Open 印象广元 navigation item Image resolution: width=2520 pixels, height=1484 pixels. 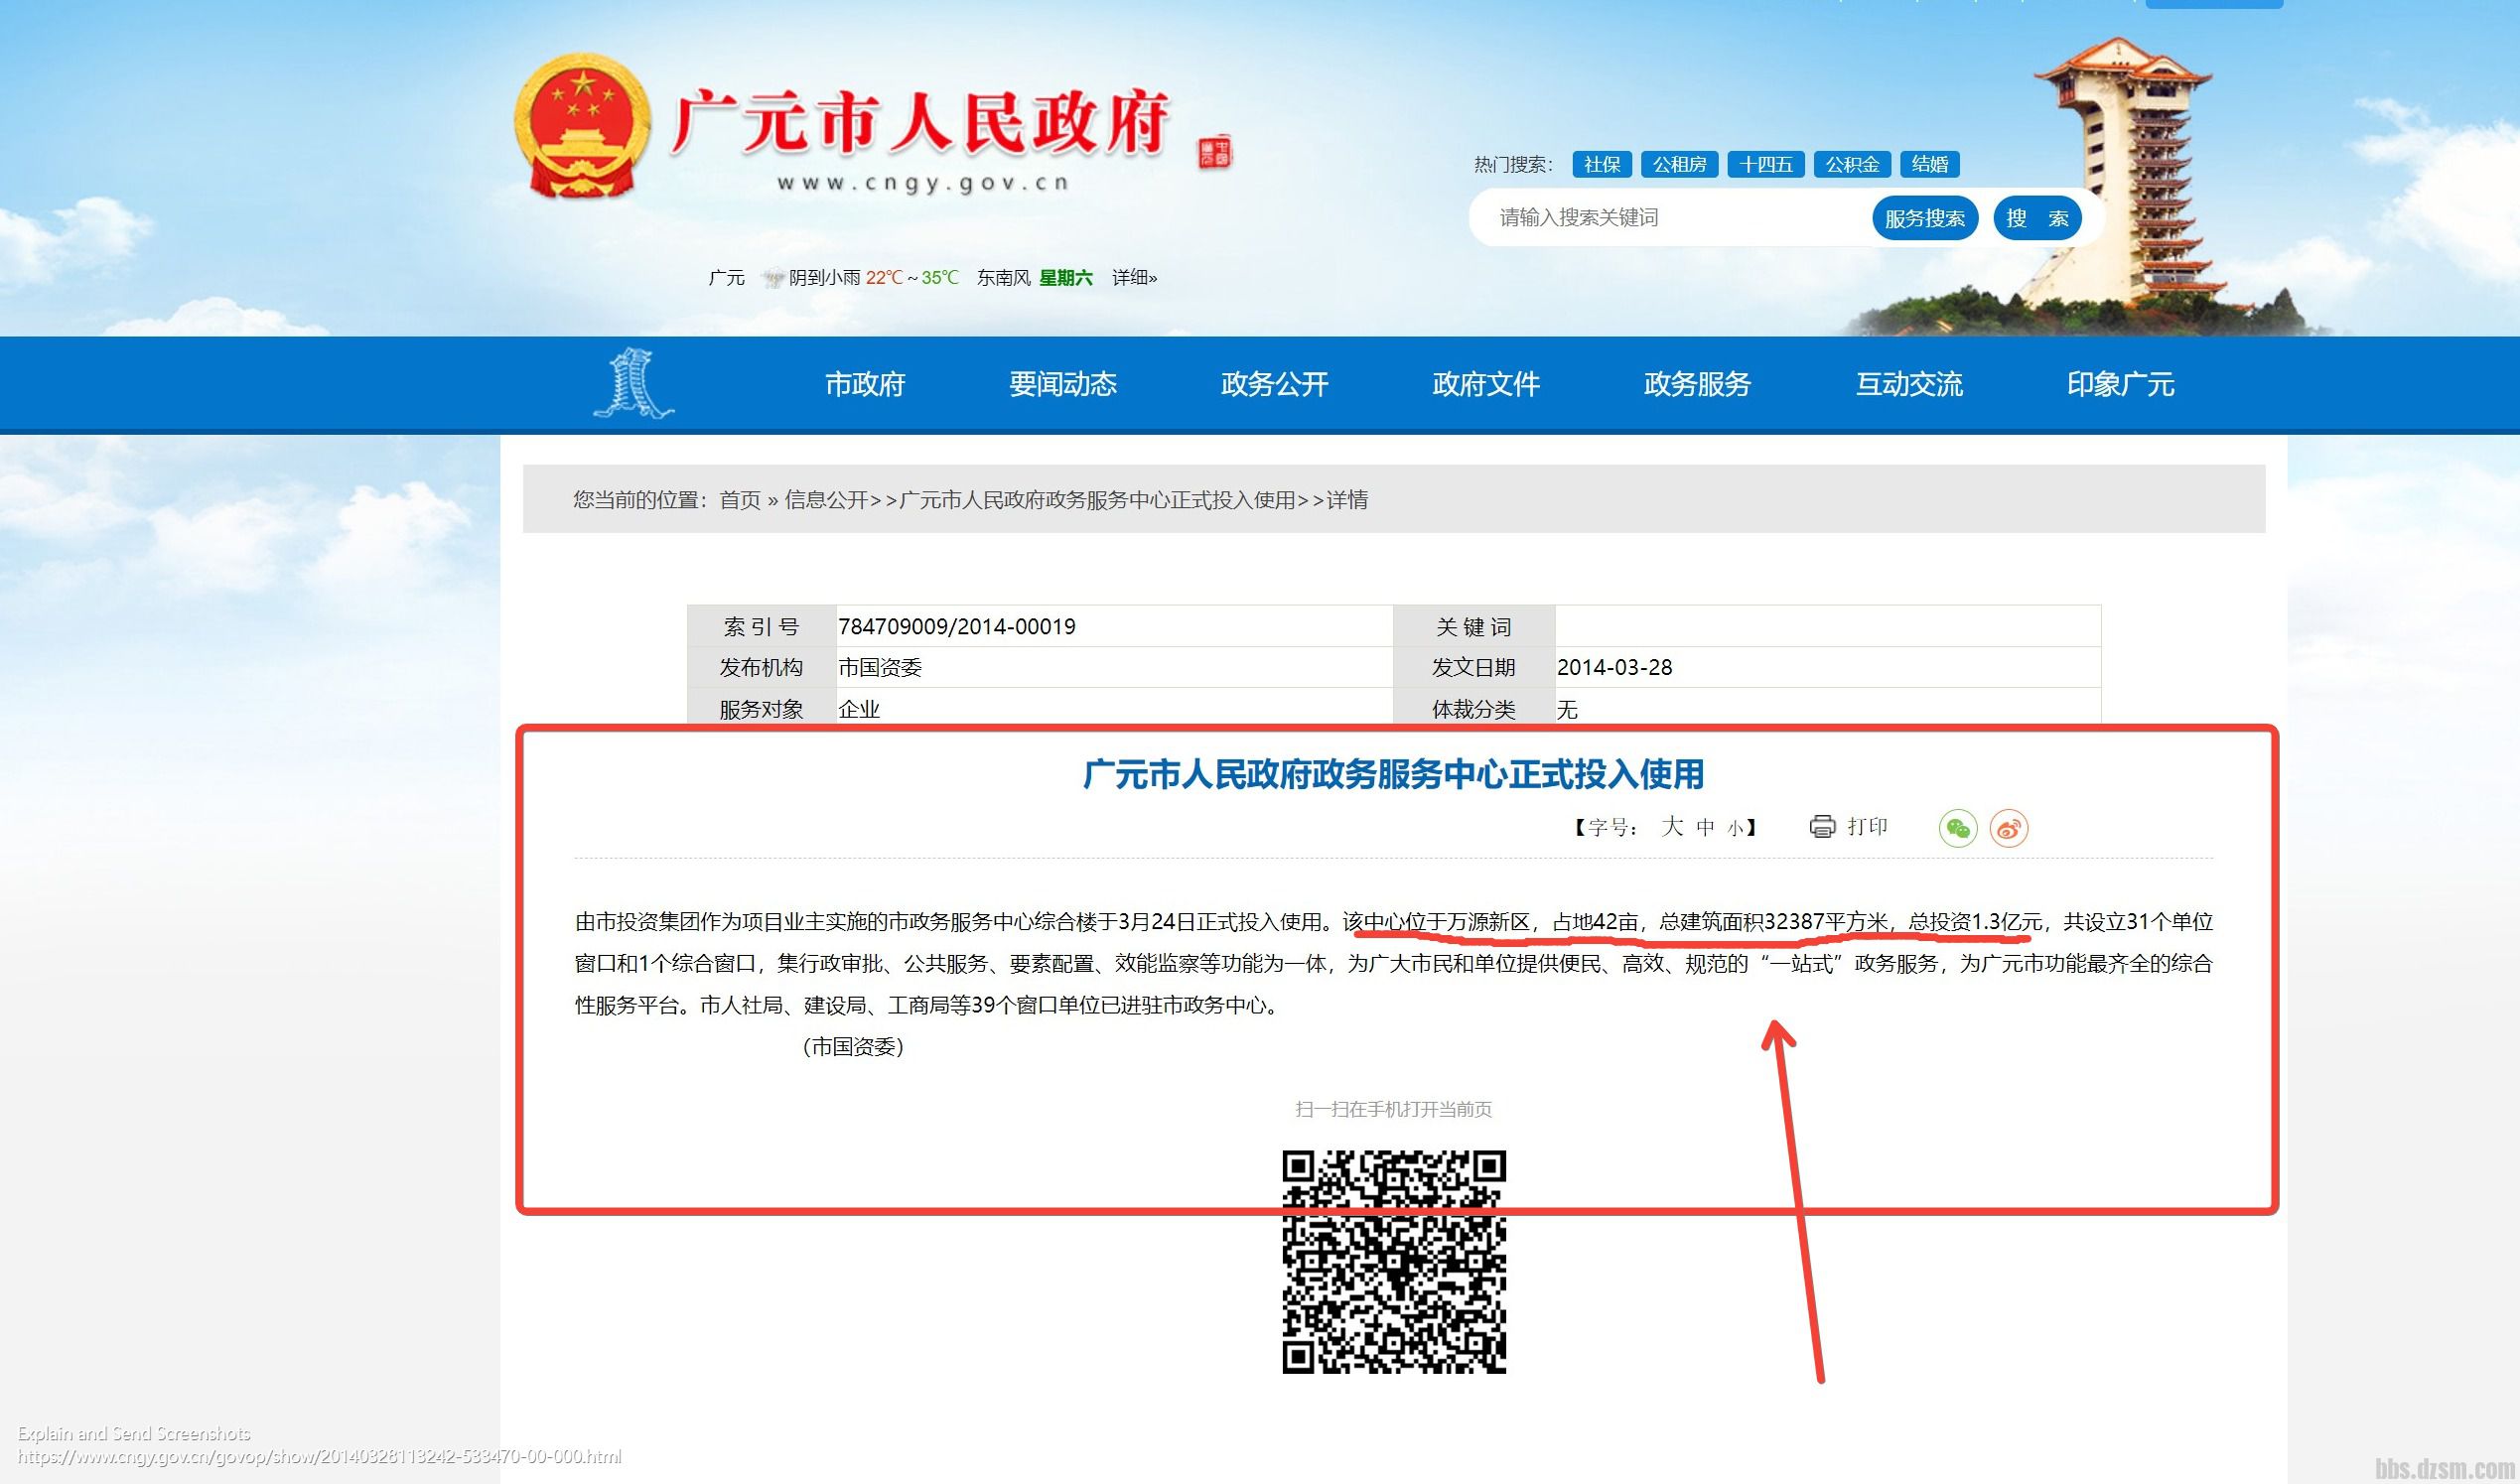[x=2120, y=384]
